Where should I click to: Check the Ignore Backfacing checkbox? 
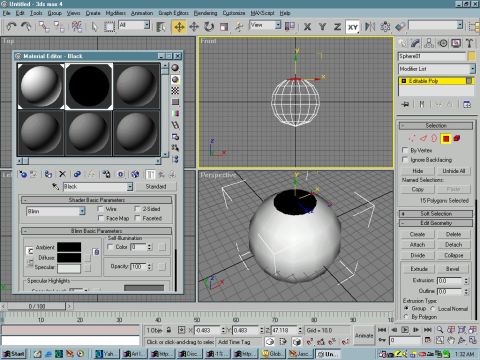(405, 160)
